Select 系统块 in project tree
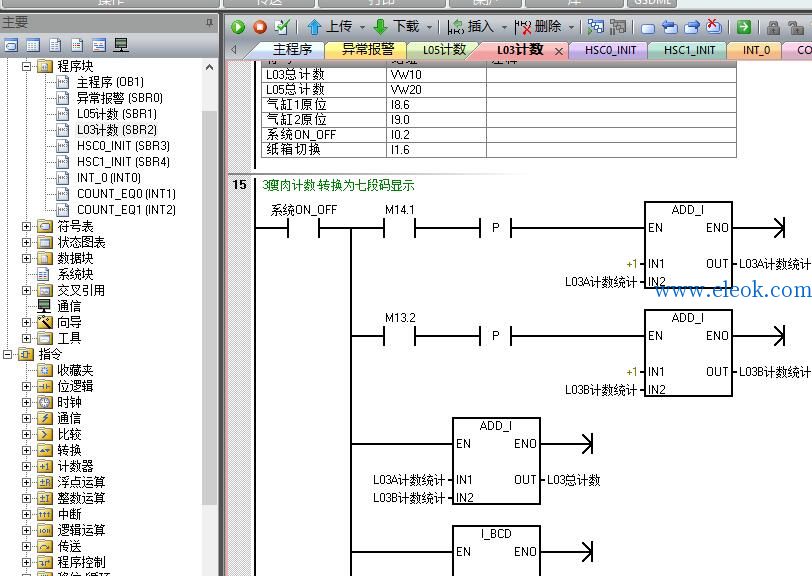Screen dimensions: 812x576 click(x=75, y=275)
